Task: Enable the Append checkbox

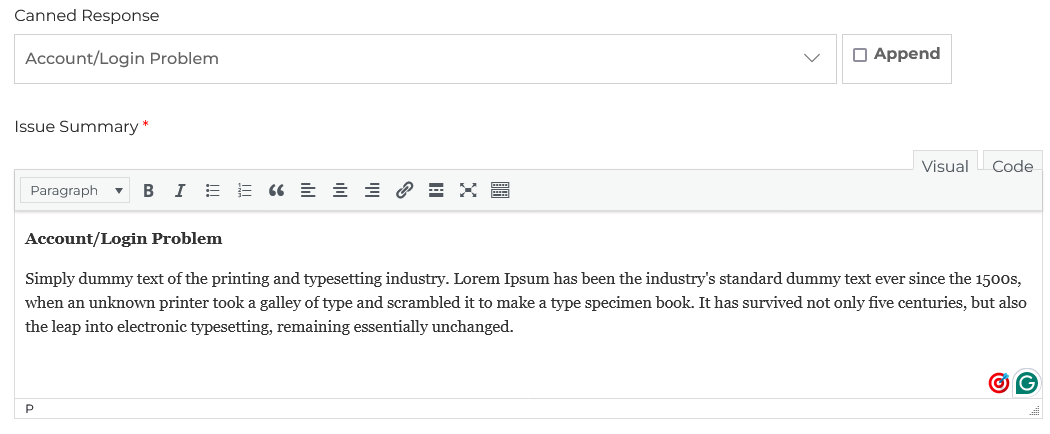Action: coord(860,55)
